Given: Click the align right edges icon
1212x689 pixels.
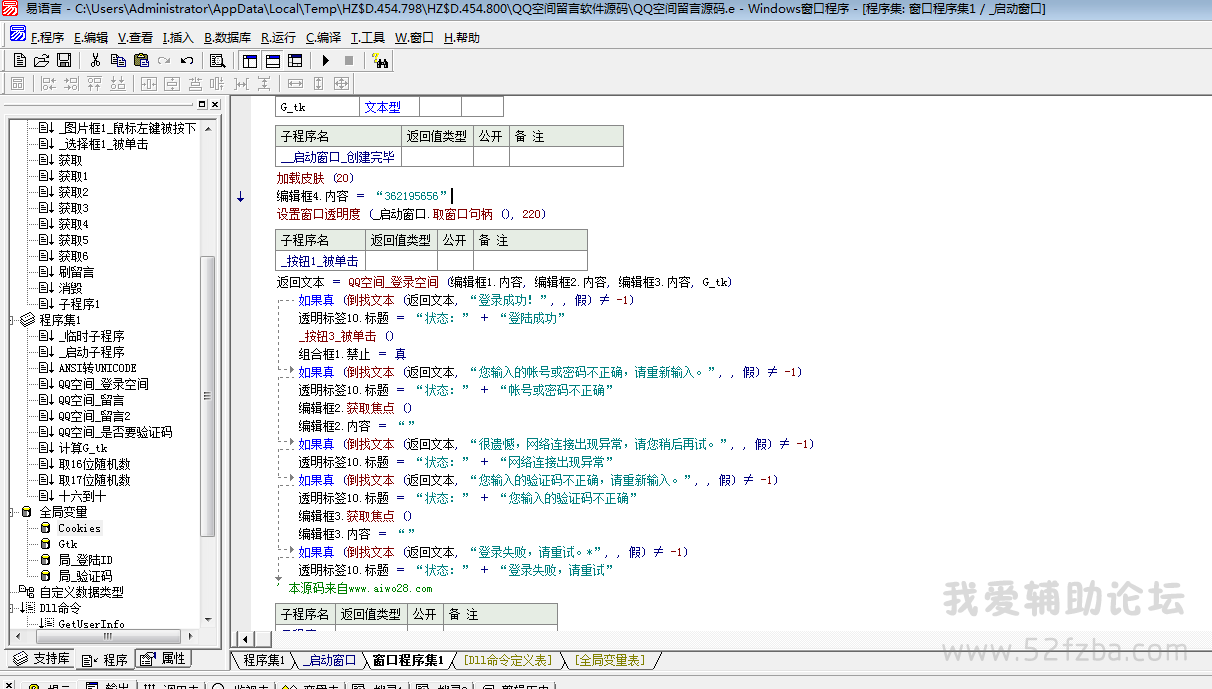Looking at the screenshot, I should [x=70, y=84].
